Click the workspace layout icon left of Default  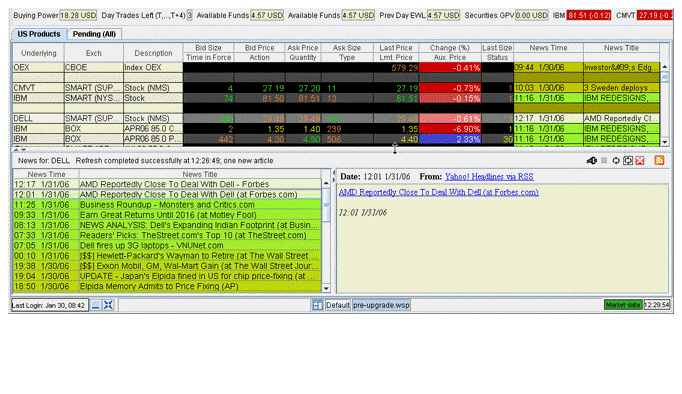pyautogui.click(x=318, y=305)
